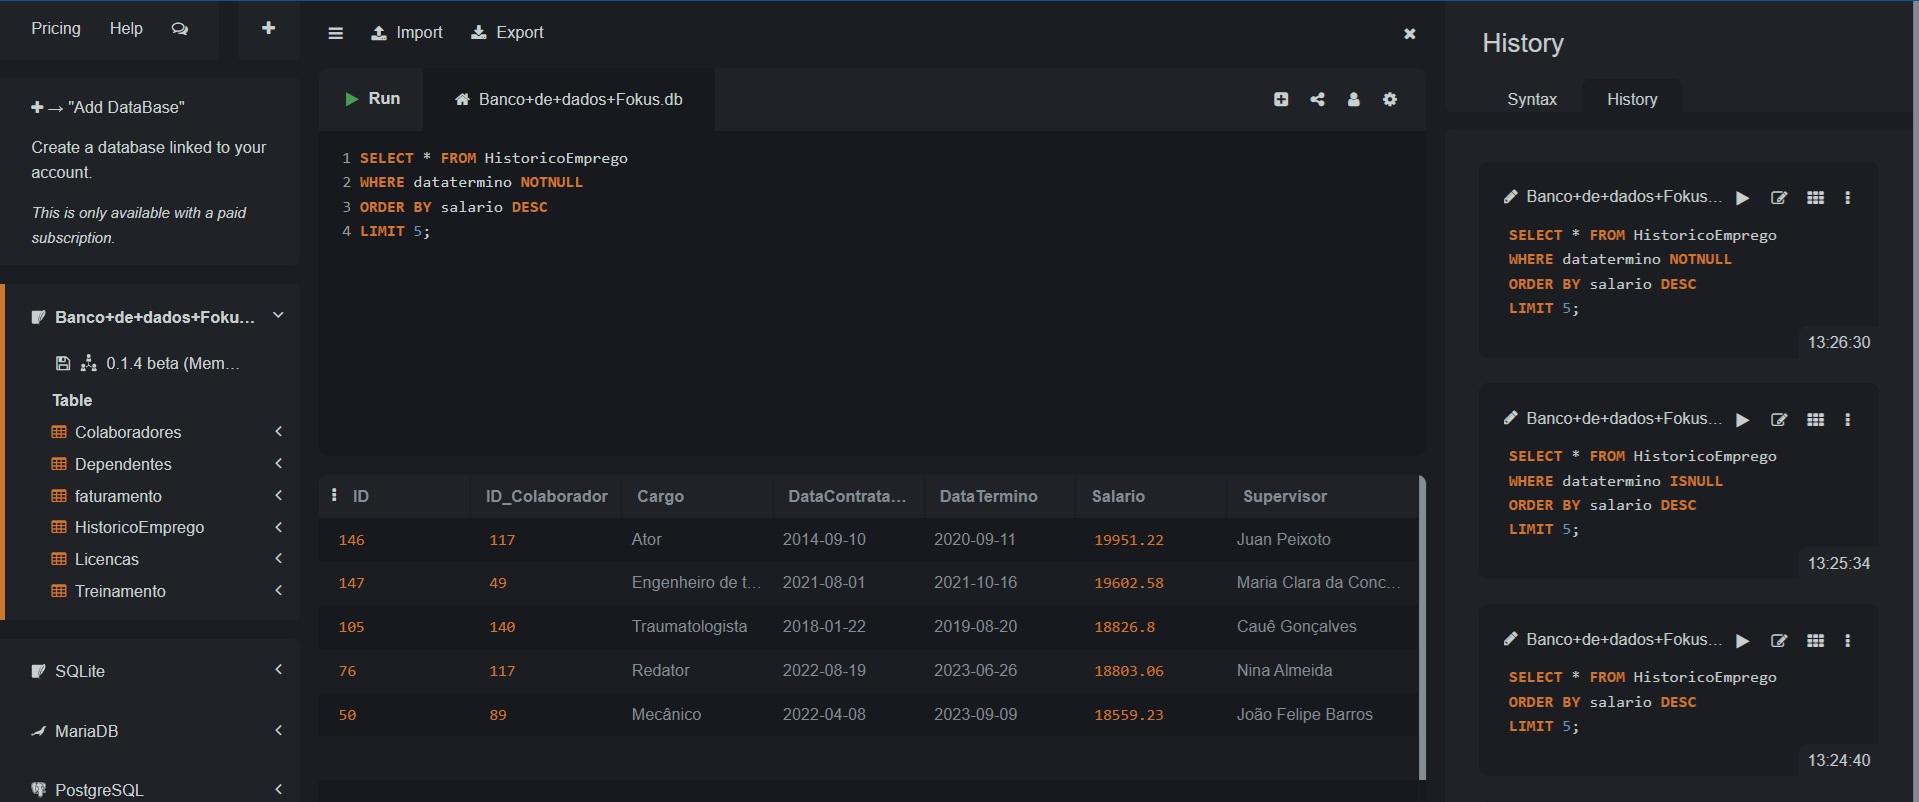The width and height of the screenshot is (1919, 802).
Task: Expand the MariaDB section chevron
Action: pos(279,730)
